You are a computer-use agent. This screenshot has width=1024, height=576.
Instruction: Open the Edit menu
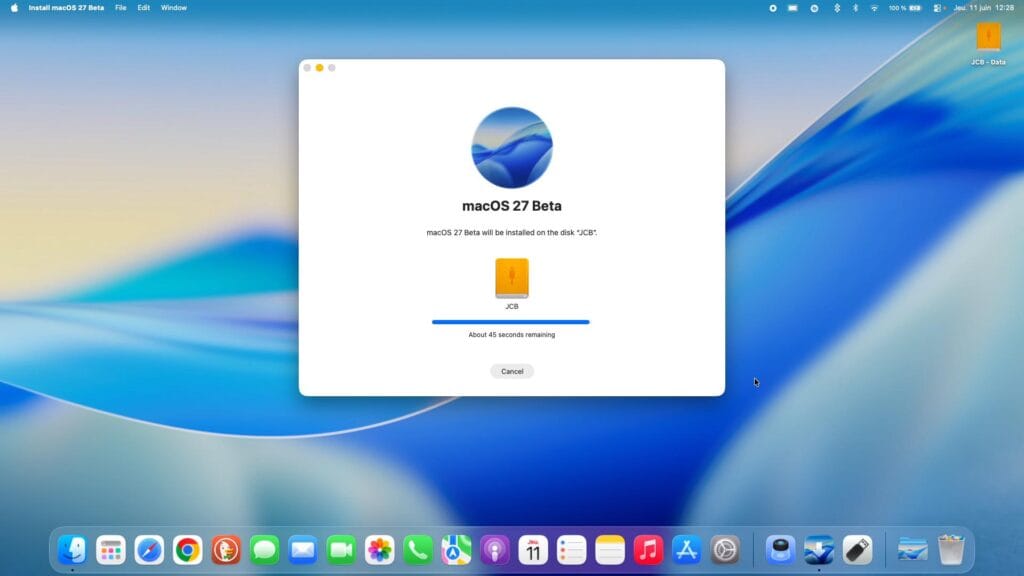coord(144,8)
